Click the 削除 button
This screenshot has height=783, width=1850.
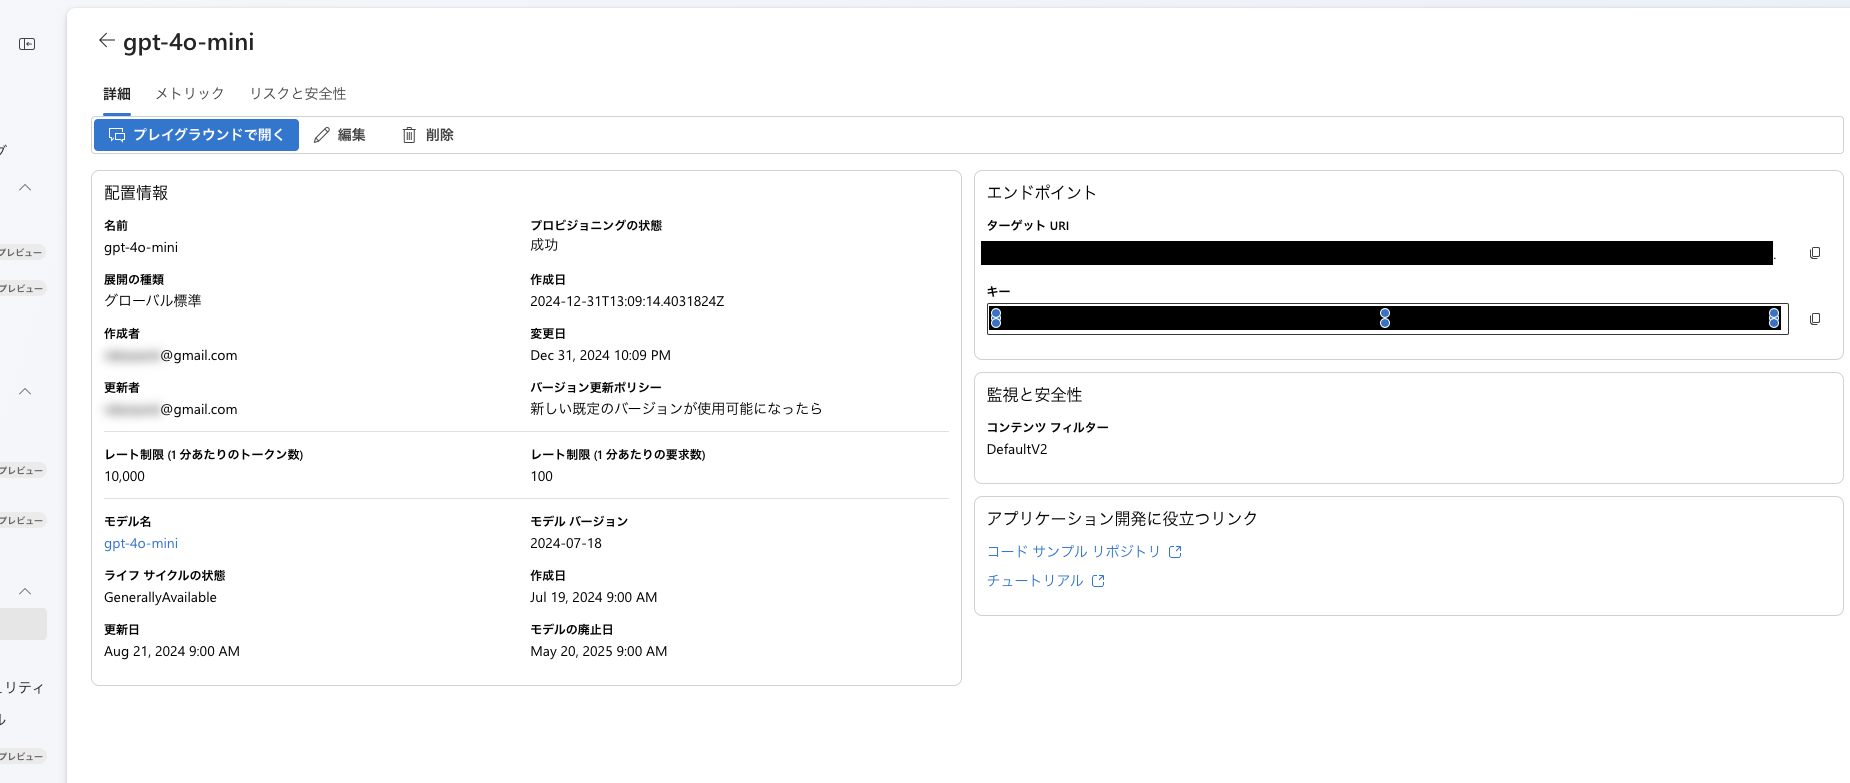pyautogui.click(x=428, y=135)
